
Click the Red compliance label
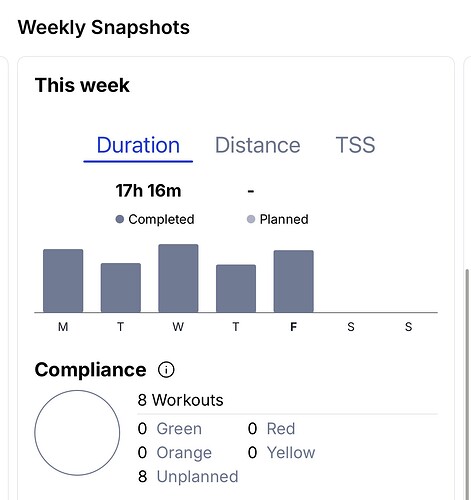281,429
